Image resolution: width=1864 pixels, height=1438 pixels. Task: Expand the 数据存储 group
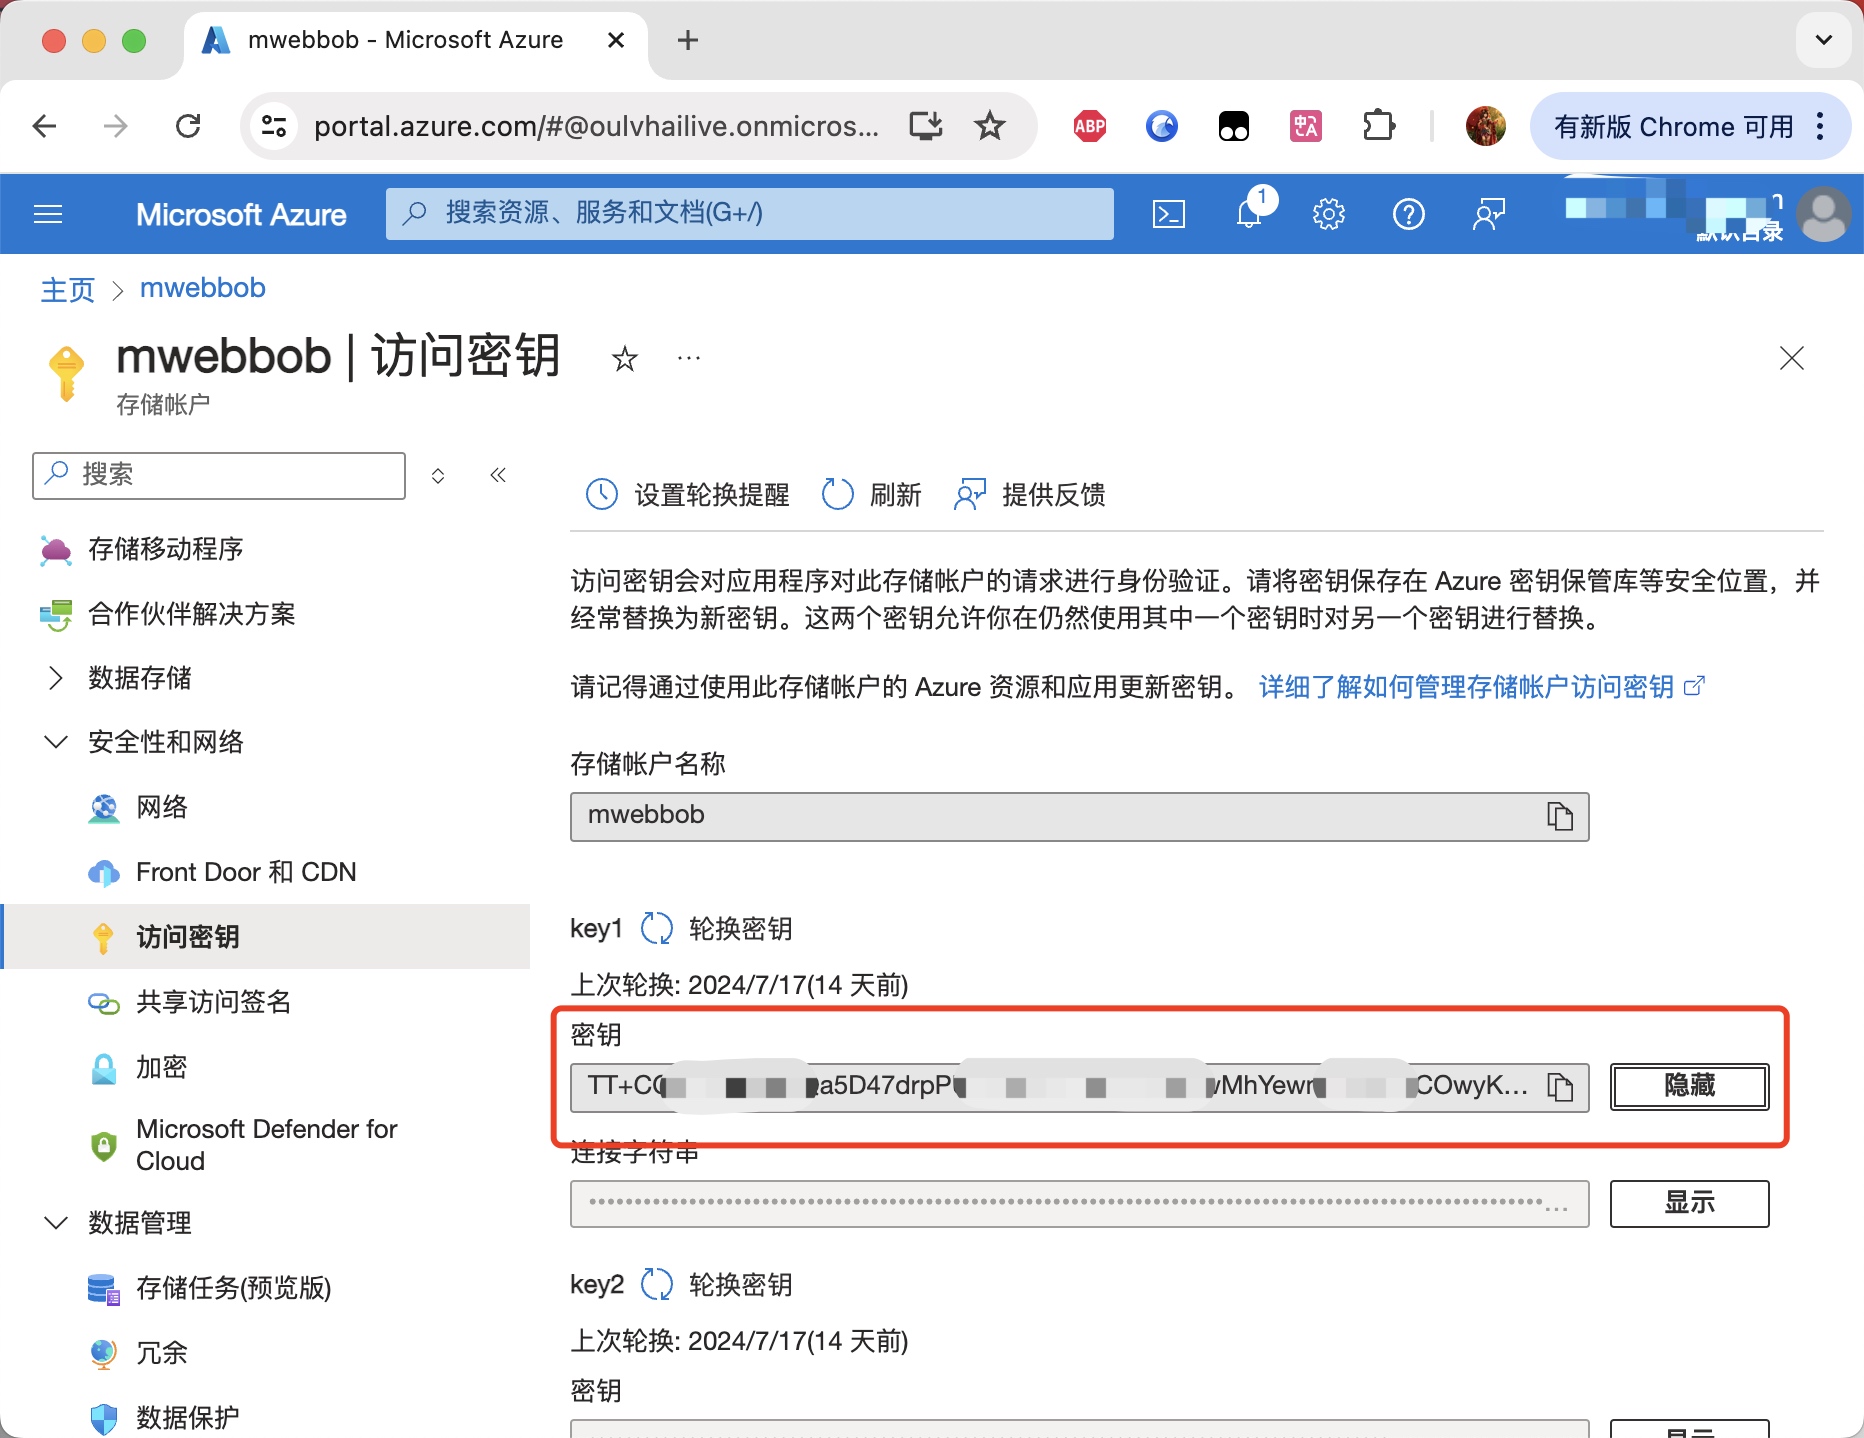[x=140, y=678]
